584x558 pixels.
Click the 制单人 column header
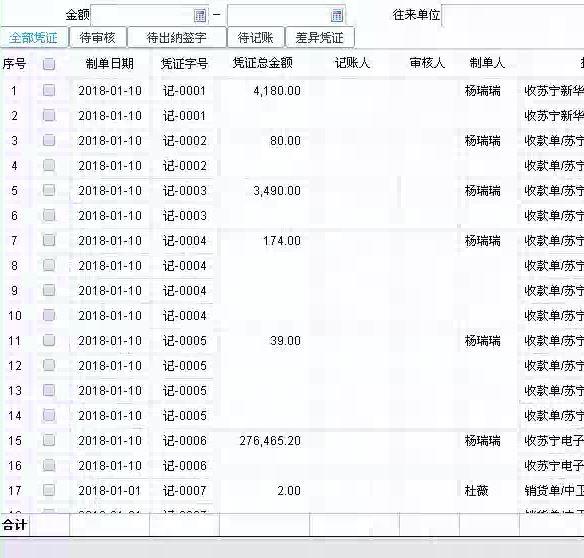(487, 63)
